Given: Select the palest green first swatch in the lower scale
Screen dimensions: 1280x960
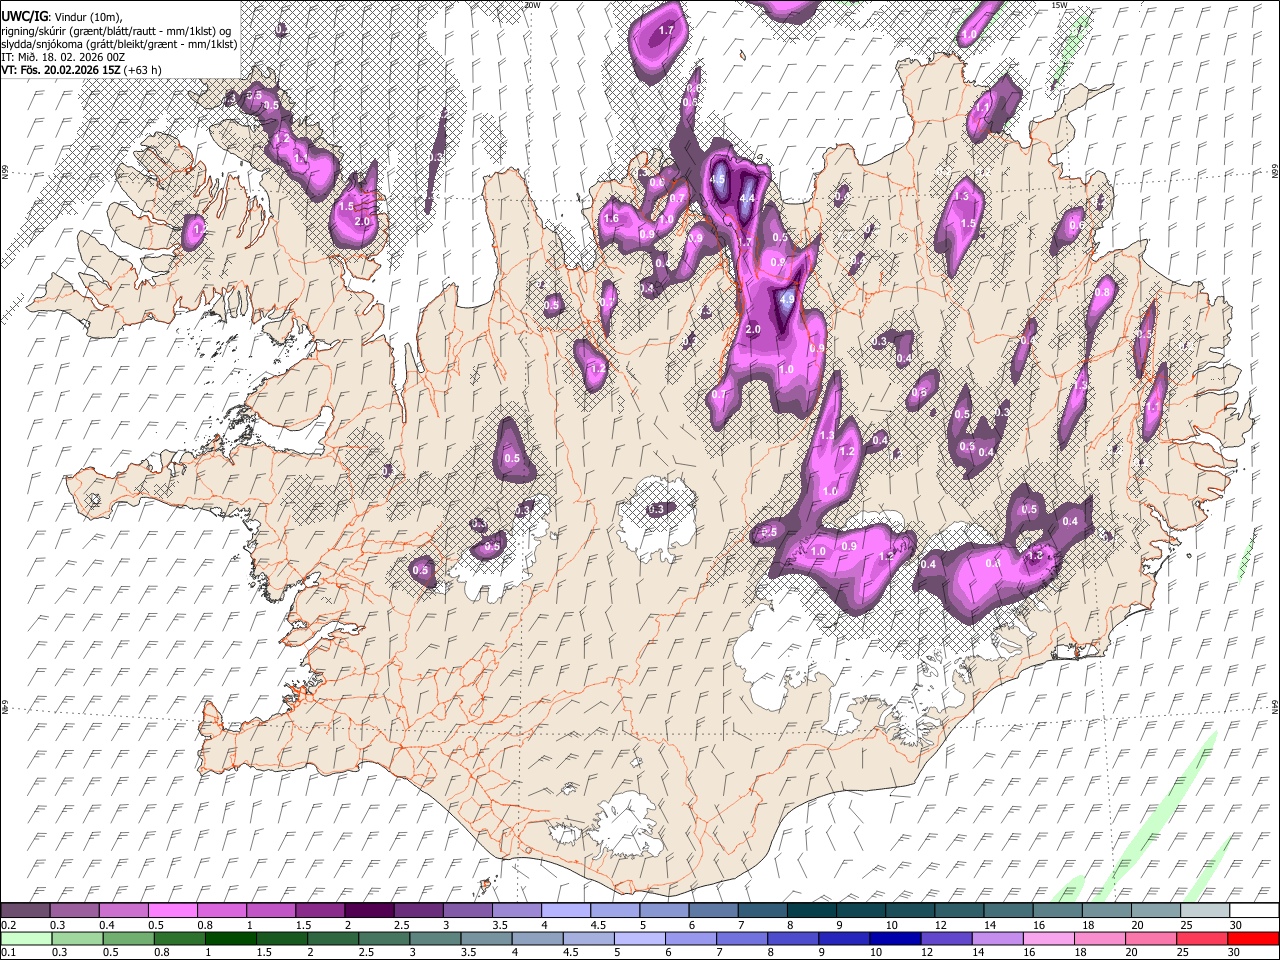Looking at the screenshot, I should 25,938.
